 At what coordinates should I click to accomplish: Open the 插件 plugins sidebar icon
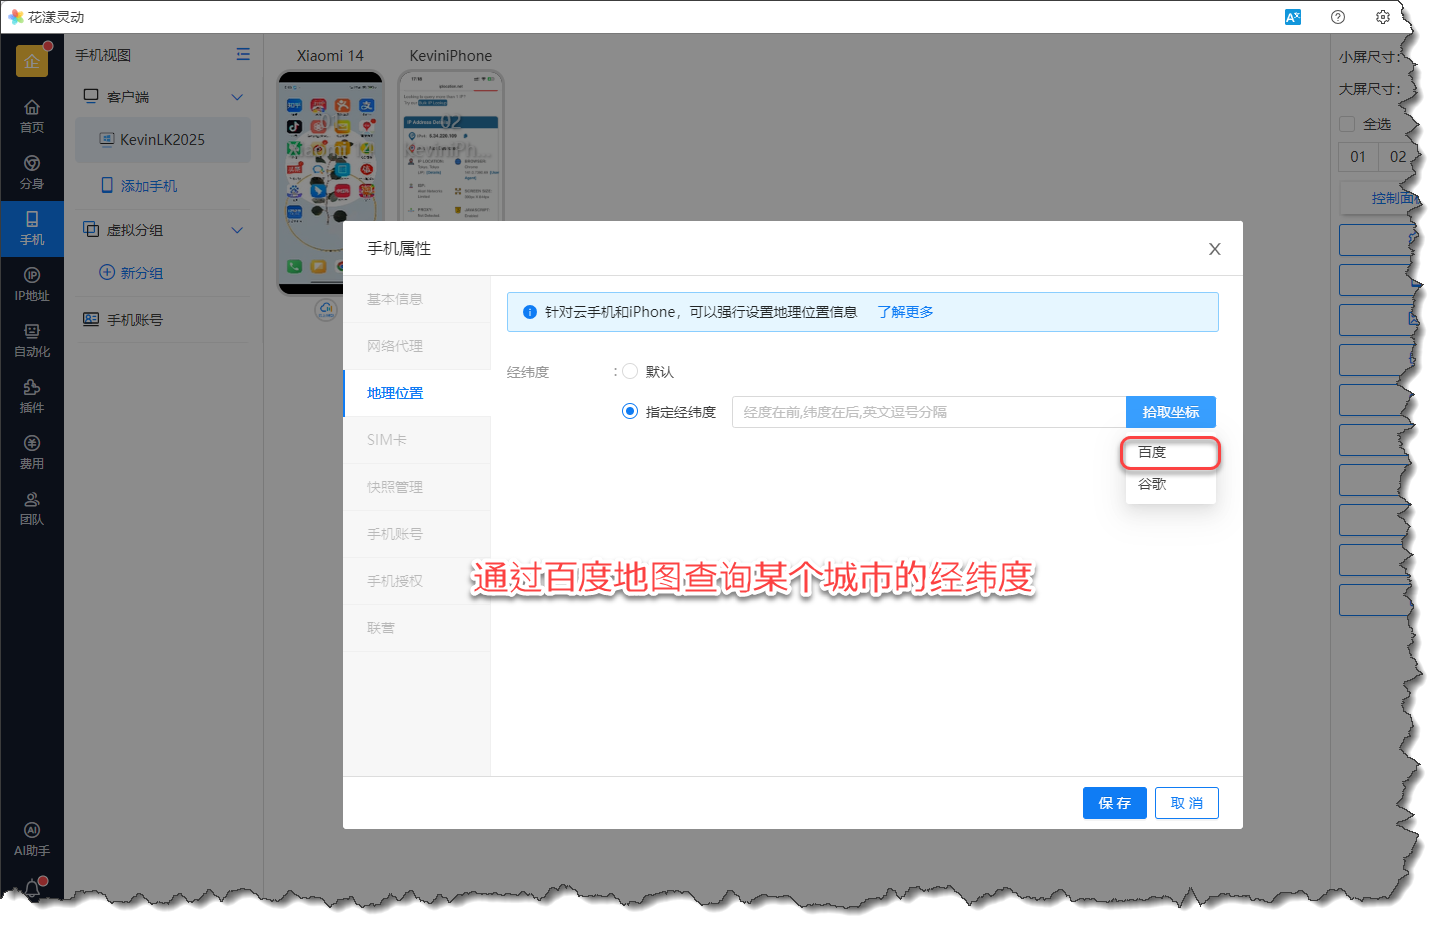32,396
